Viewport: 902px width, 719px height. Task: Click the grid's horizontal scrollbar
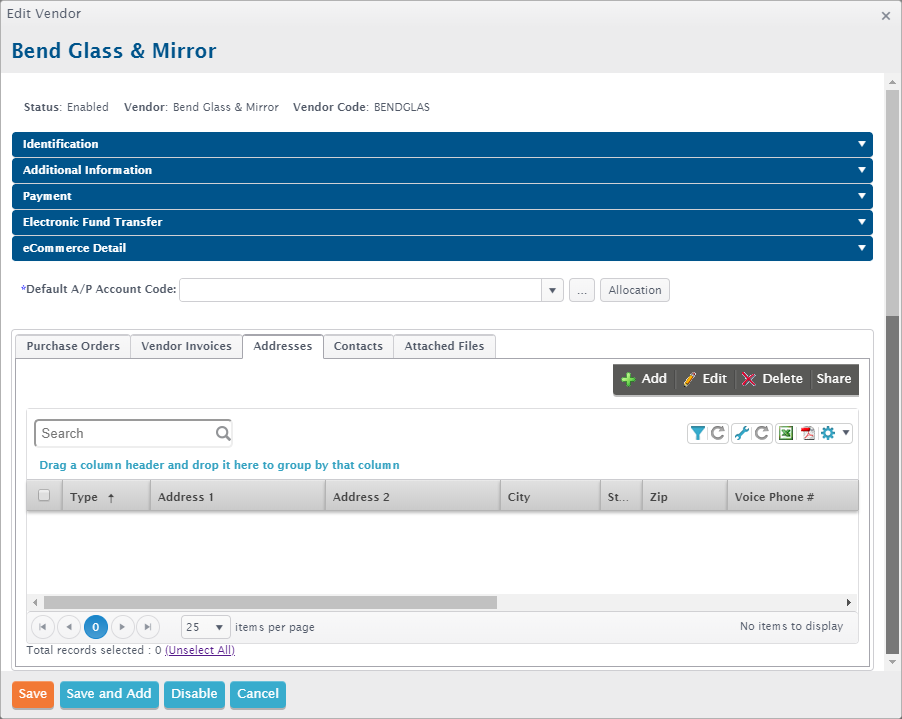coord(270,603)
